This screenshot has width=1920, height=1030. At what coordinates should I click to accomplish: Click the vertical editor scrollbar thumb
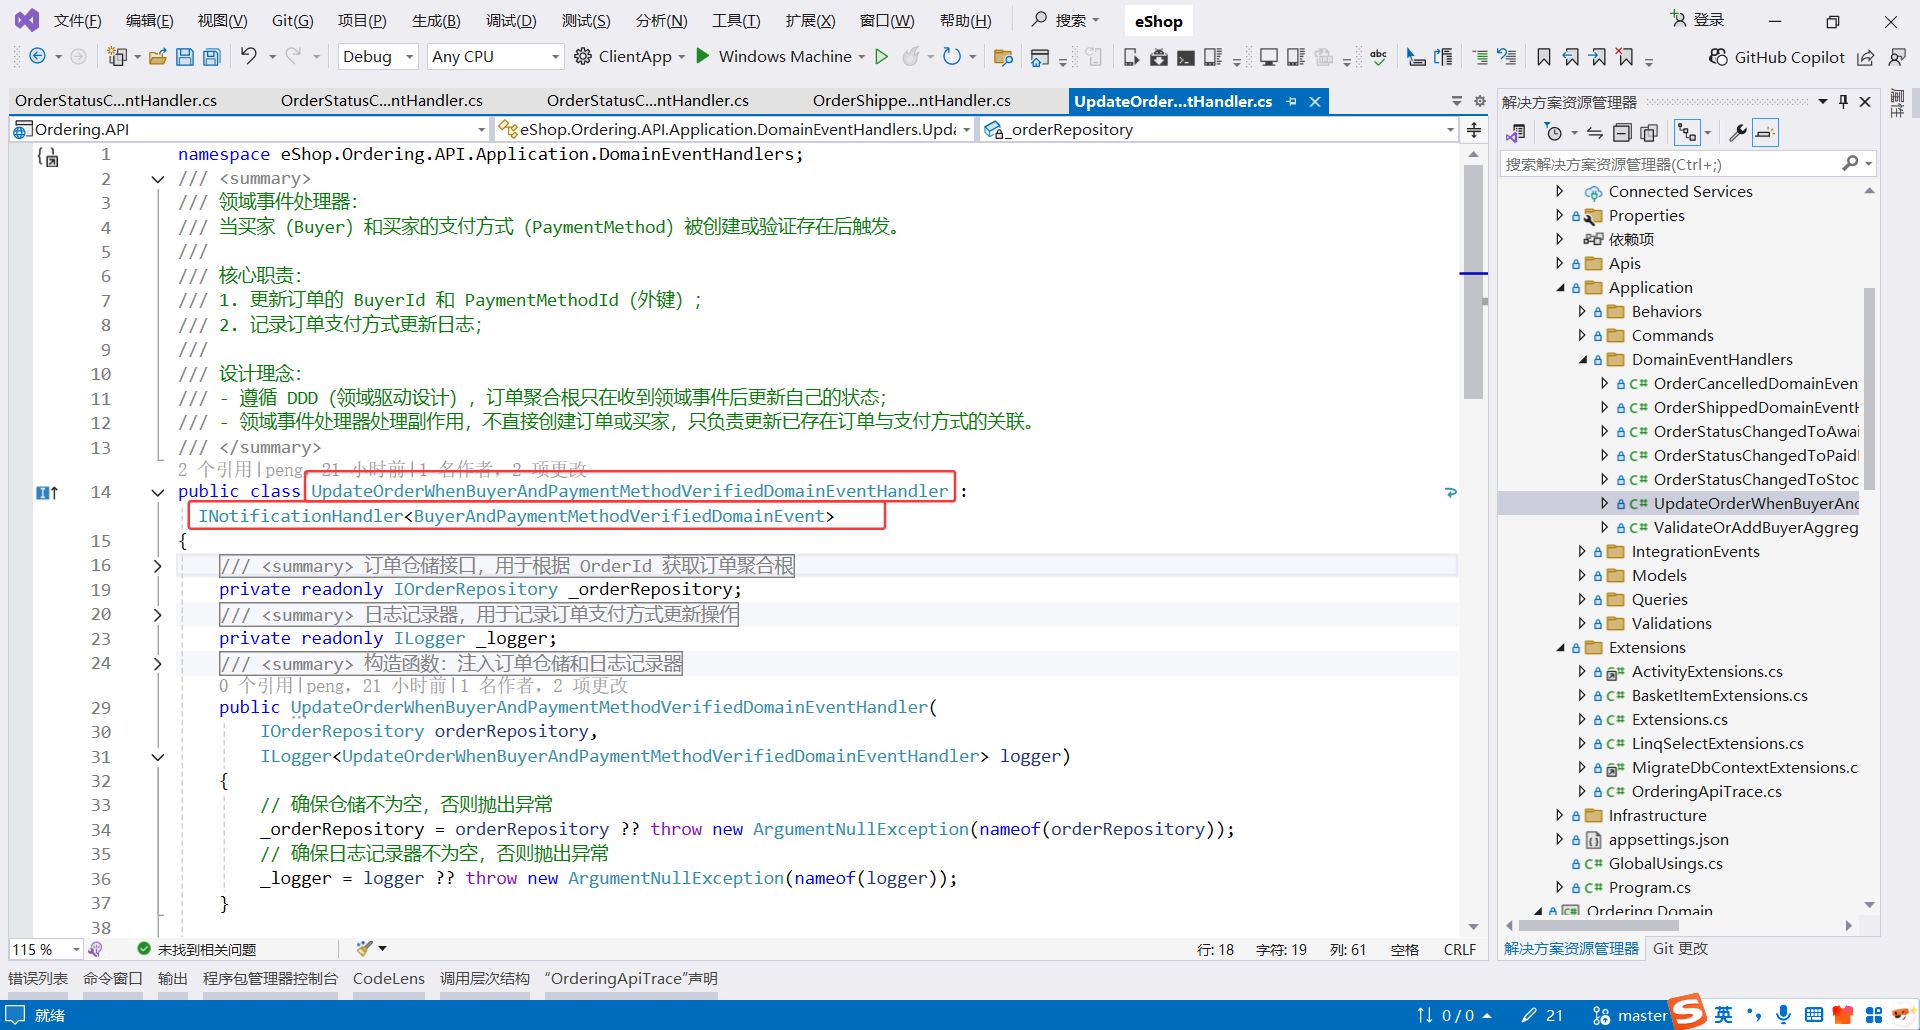coord(1473,282)
